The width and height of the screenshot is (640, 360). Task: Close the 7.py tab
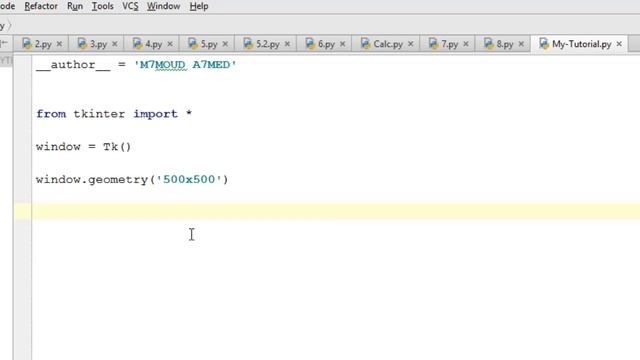[466, 44]
